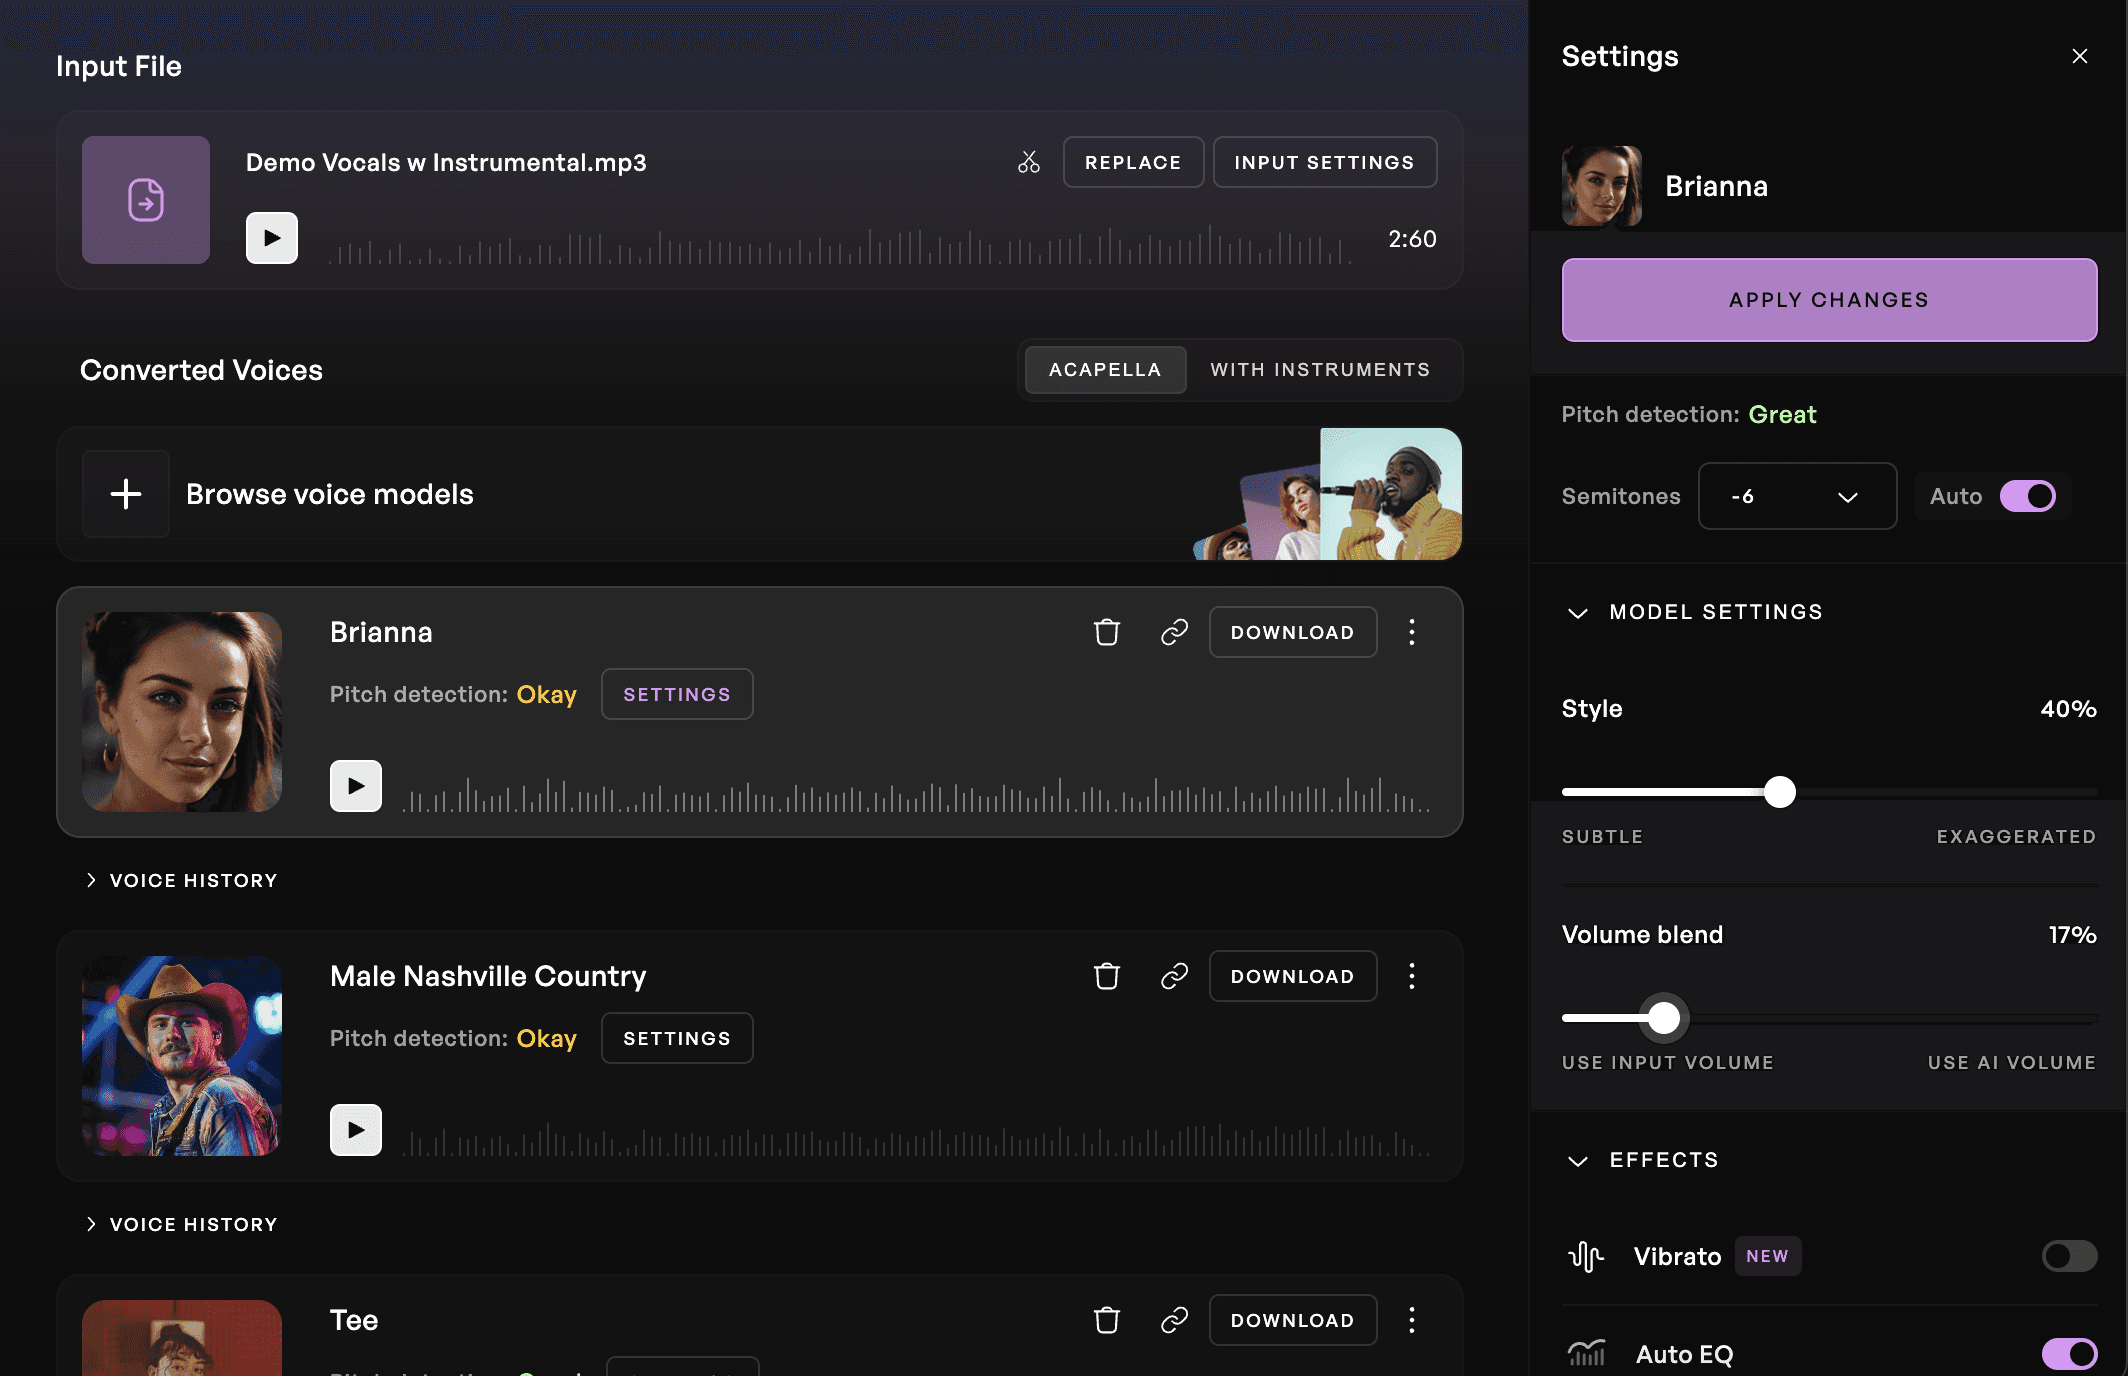Copy link for Tee voice
Screen dimensions: 2128x1376
click(1174, 1320)
